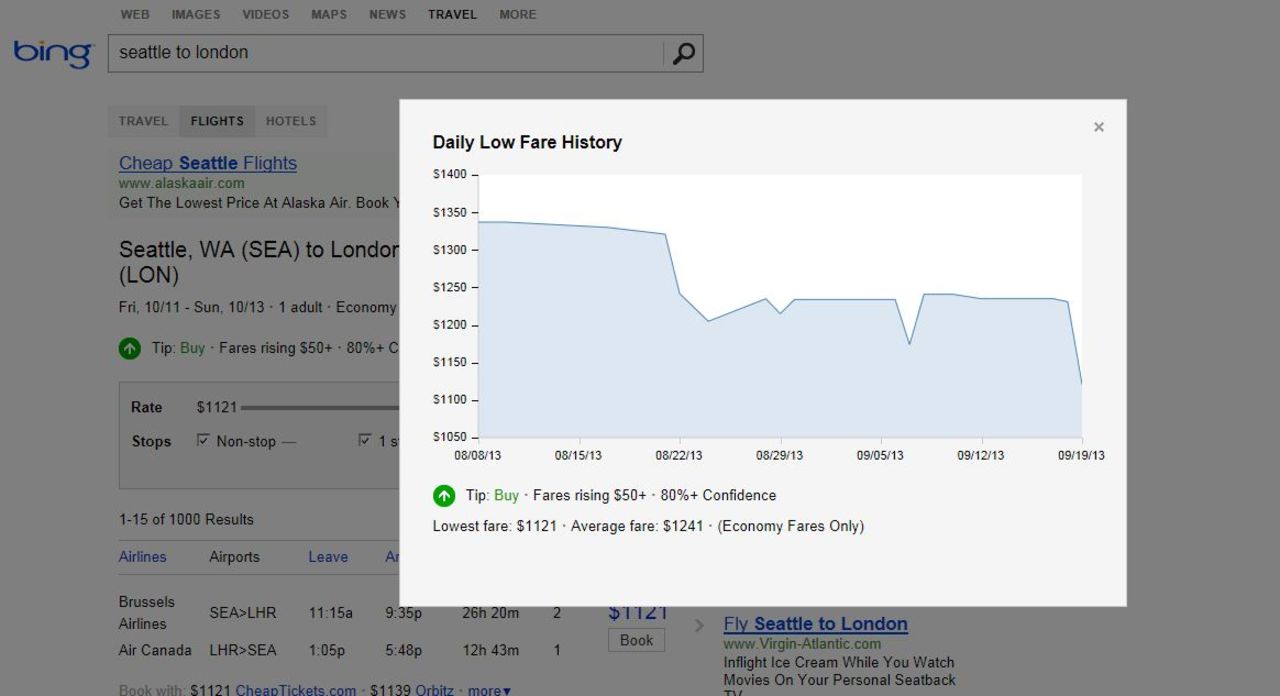
Task: Click the 'Airports' column header
Action: (234, 557)
